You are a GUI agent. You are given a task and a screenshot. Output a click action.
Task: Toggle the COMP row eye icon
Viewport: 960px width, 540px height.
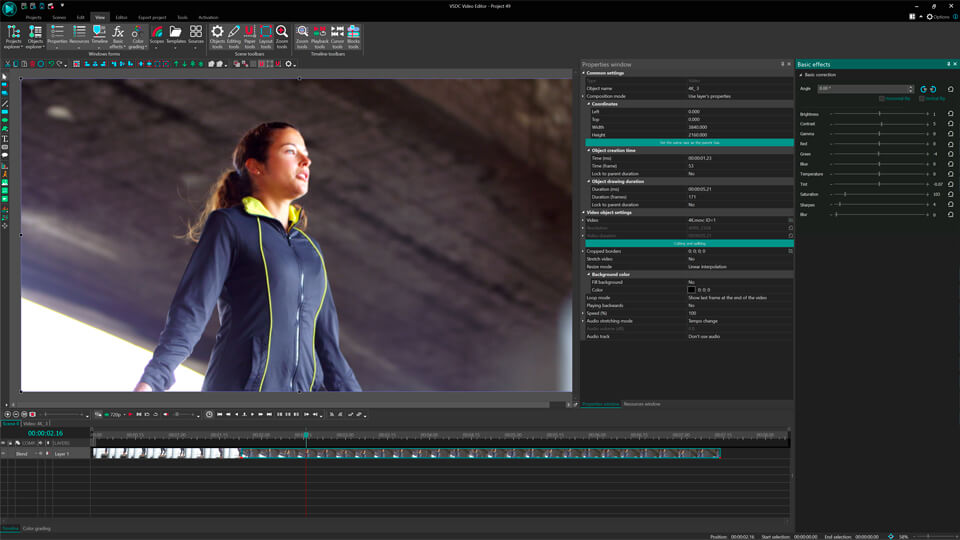[3, 443]
